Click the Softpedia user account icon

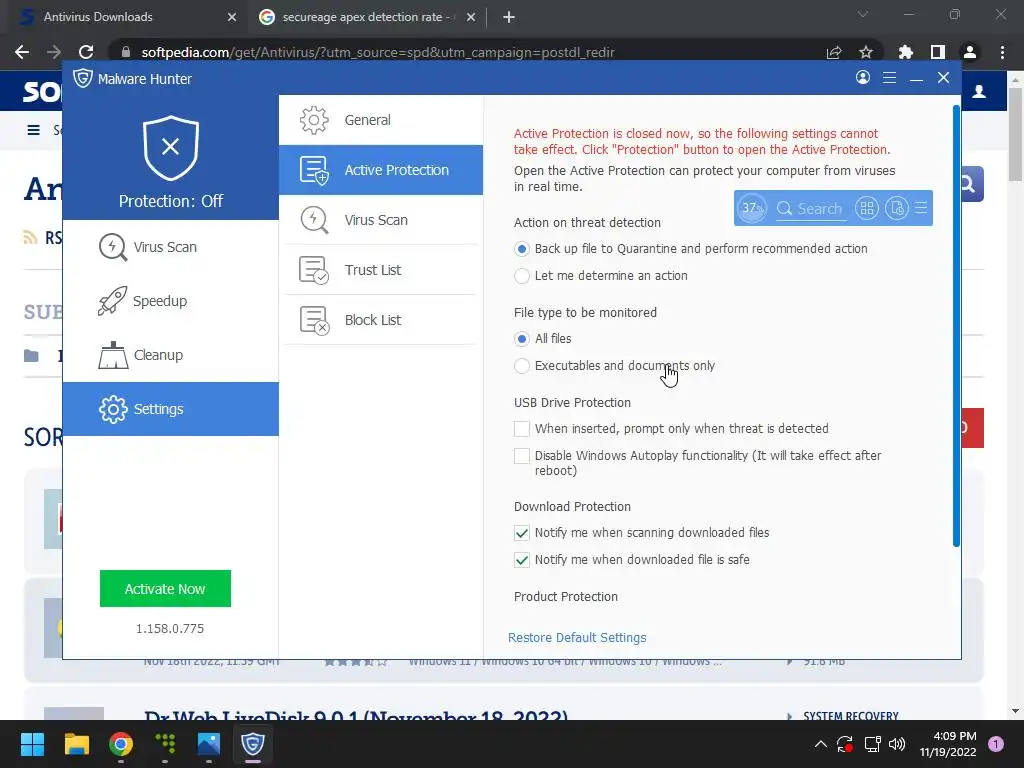point(979,91)
